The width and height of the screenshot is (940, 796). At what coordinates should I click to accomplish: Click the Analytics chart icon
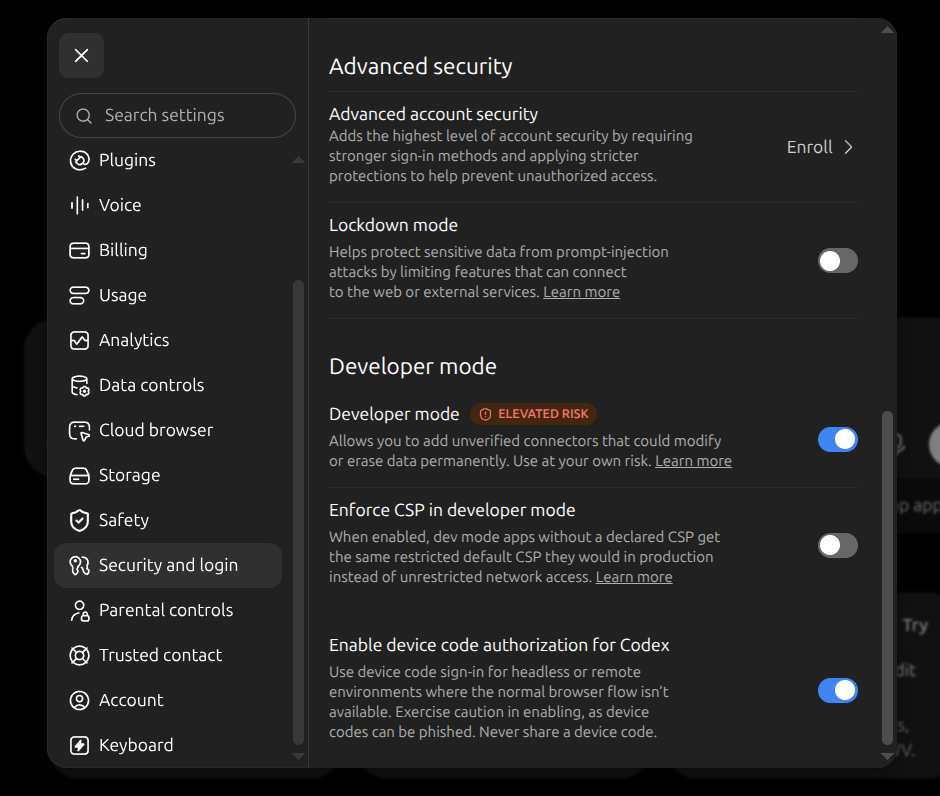coord(80,340)
